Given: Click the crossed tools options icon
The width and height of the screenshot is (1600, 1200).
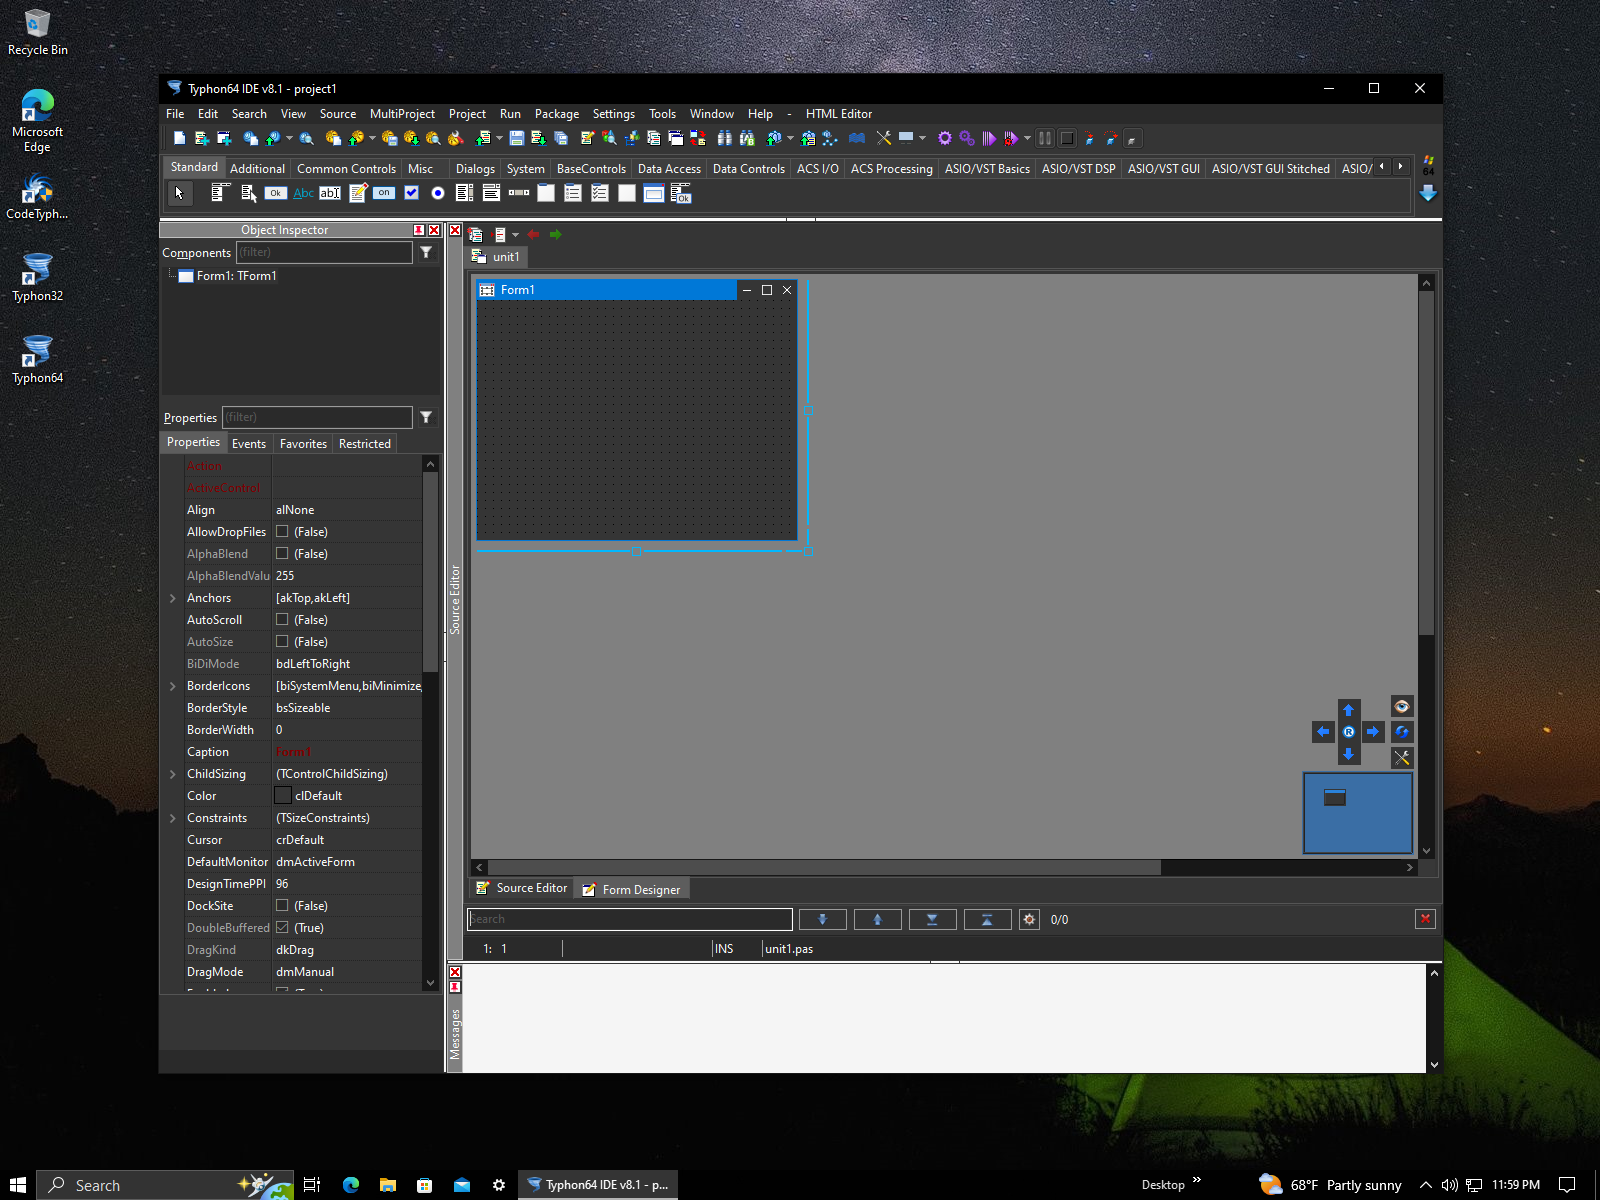Looking at the screenshot, I should [x=883, y=139].
